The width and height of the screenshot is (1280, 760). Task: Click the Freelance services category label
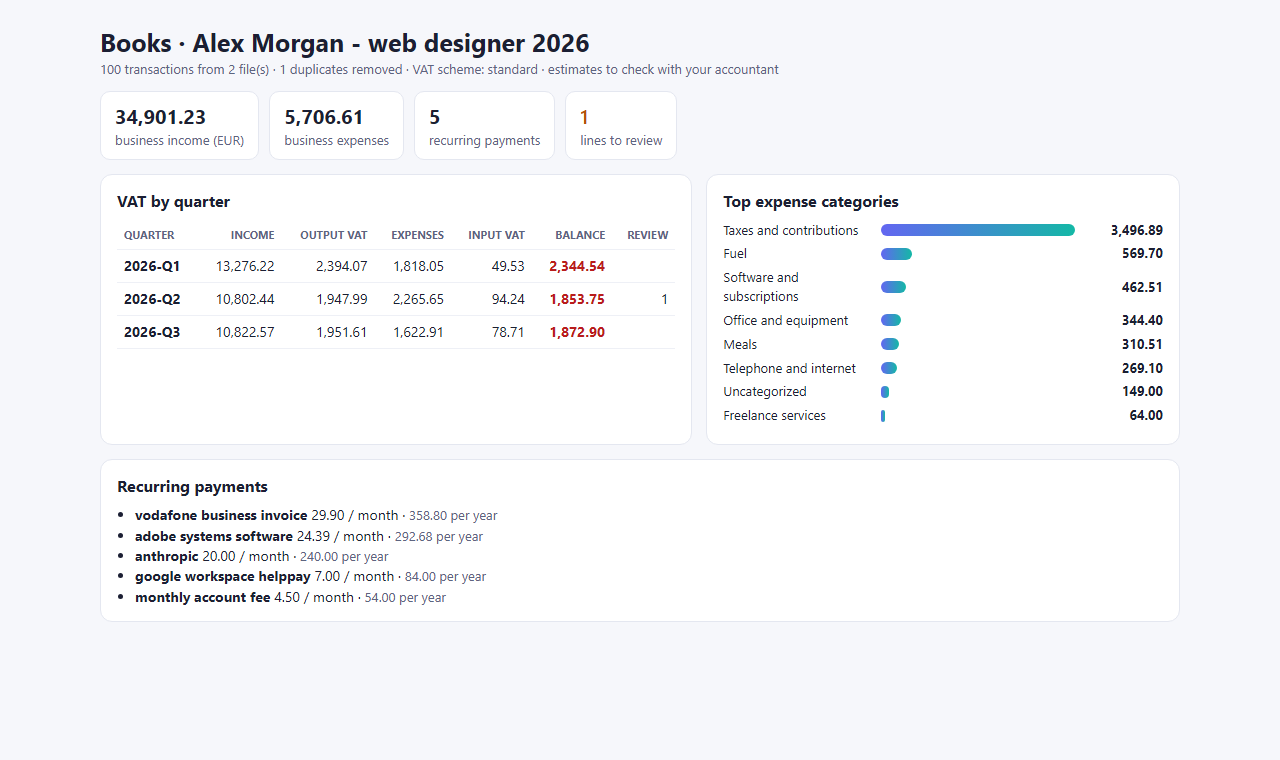coord(775,416)
